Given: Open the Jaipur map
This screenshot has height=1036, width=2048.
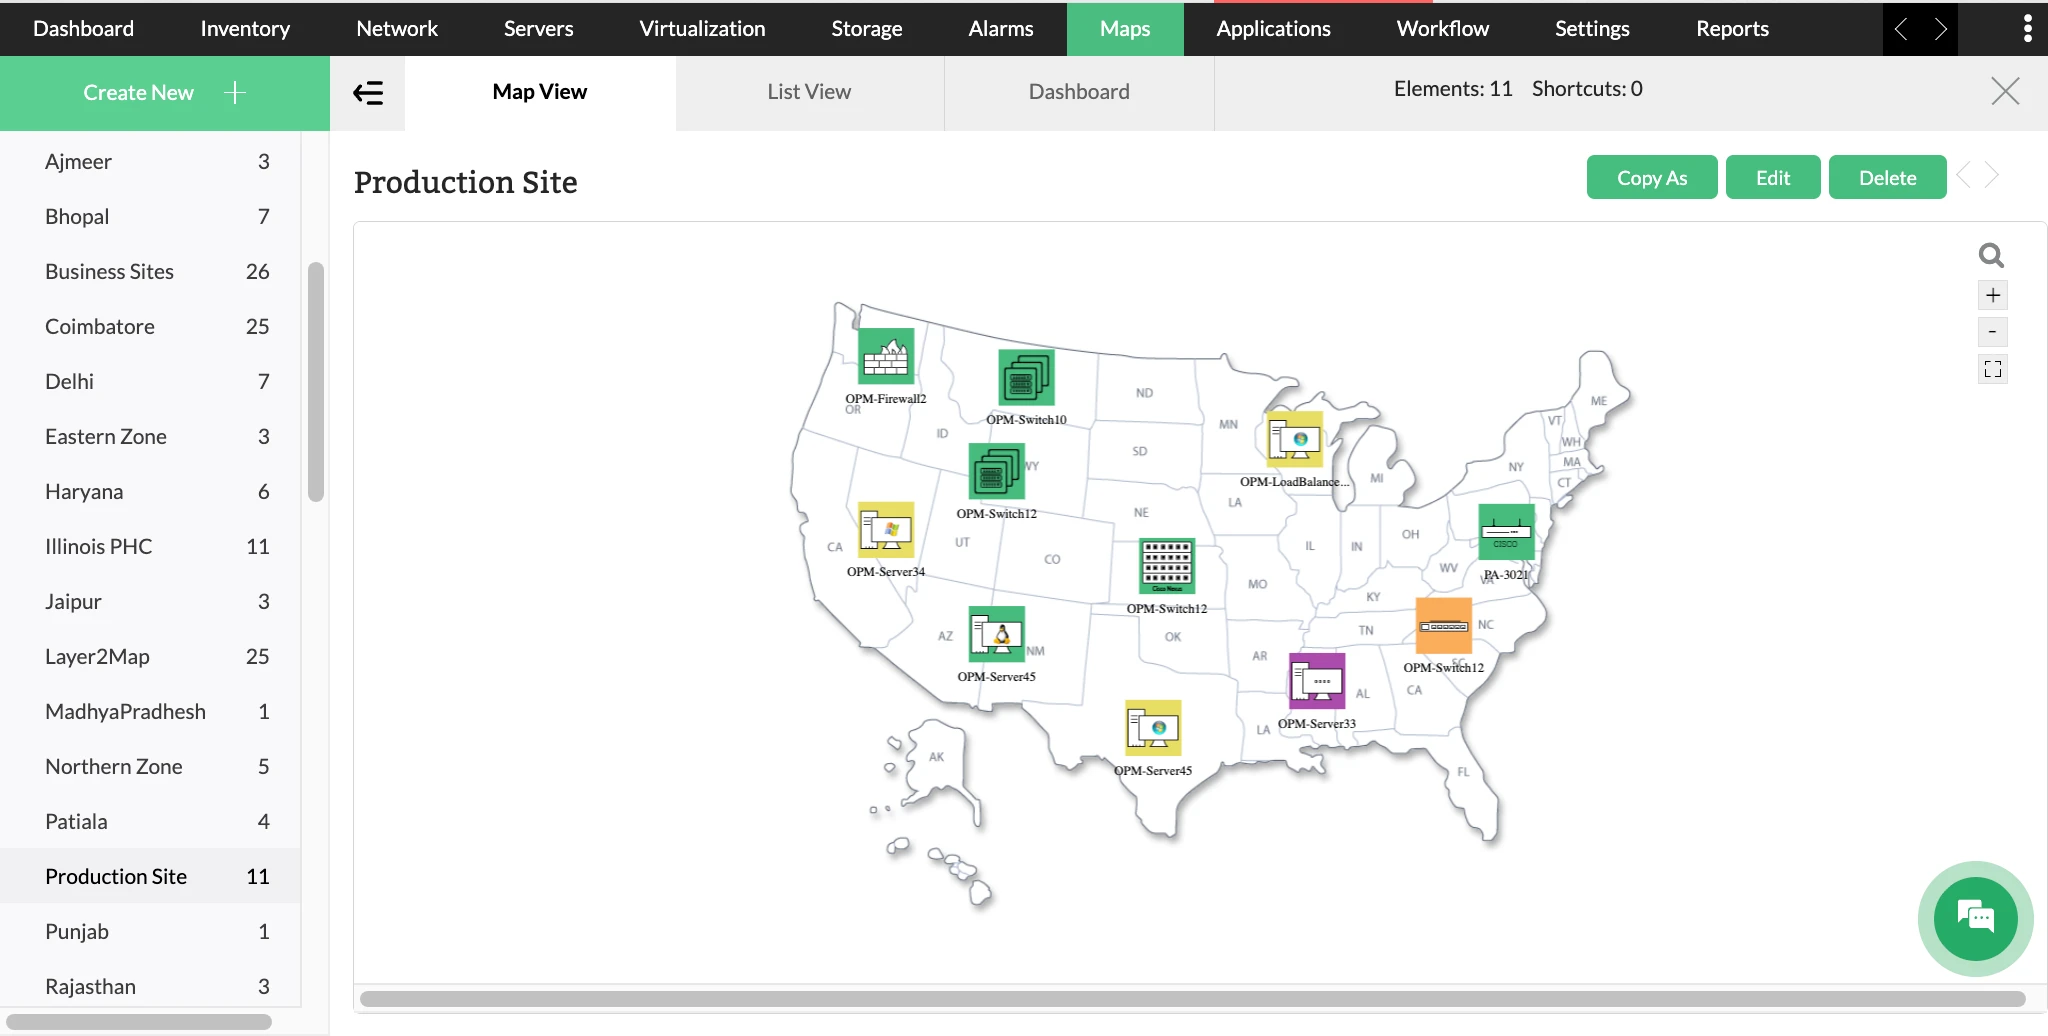Looking at the screenshot, I should click(150, 601).
